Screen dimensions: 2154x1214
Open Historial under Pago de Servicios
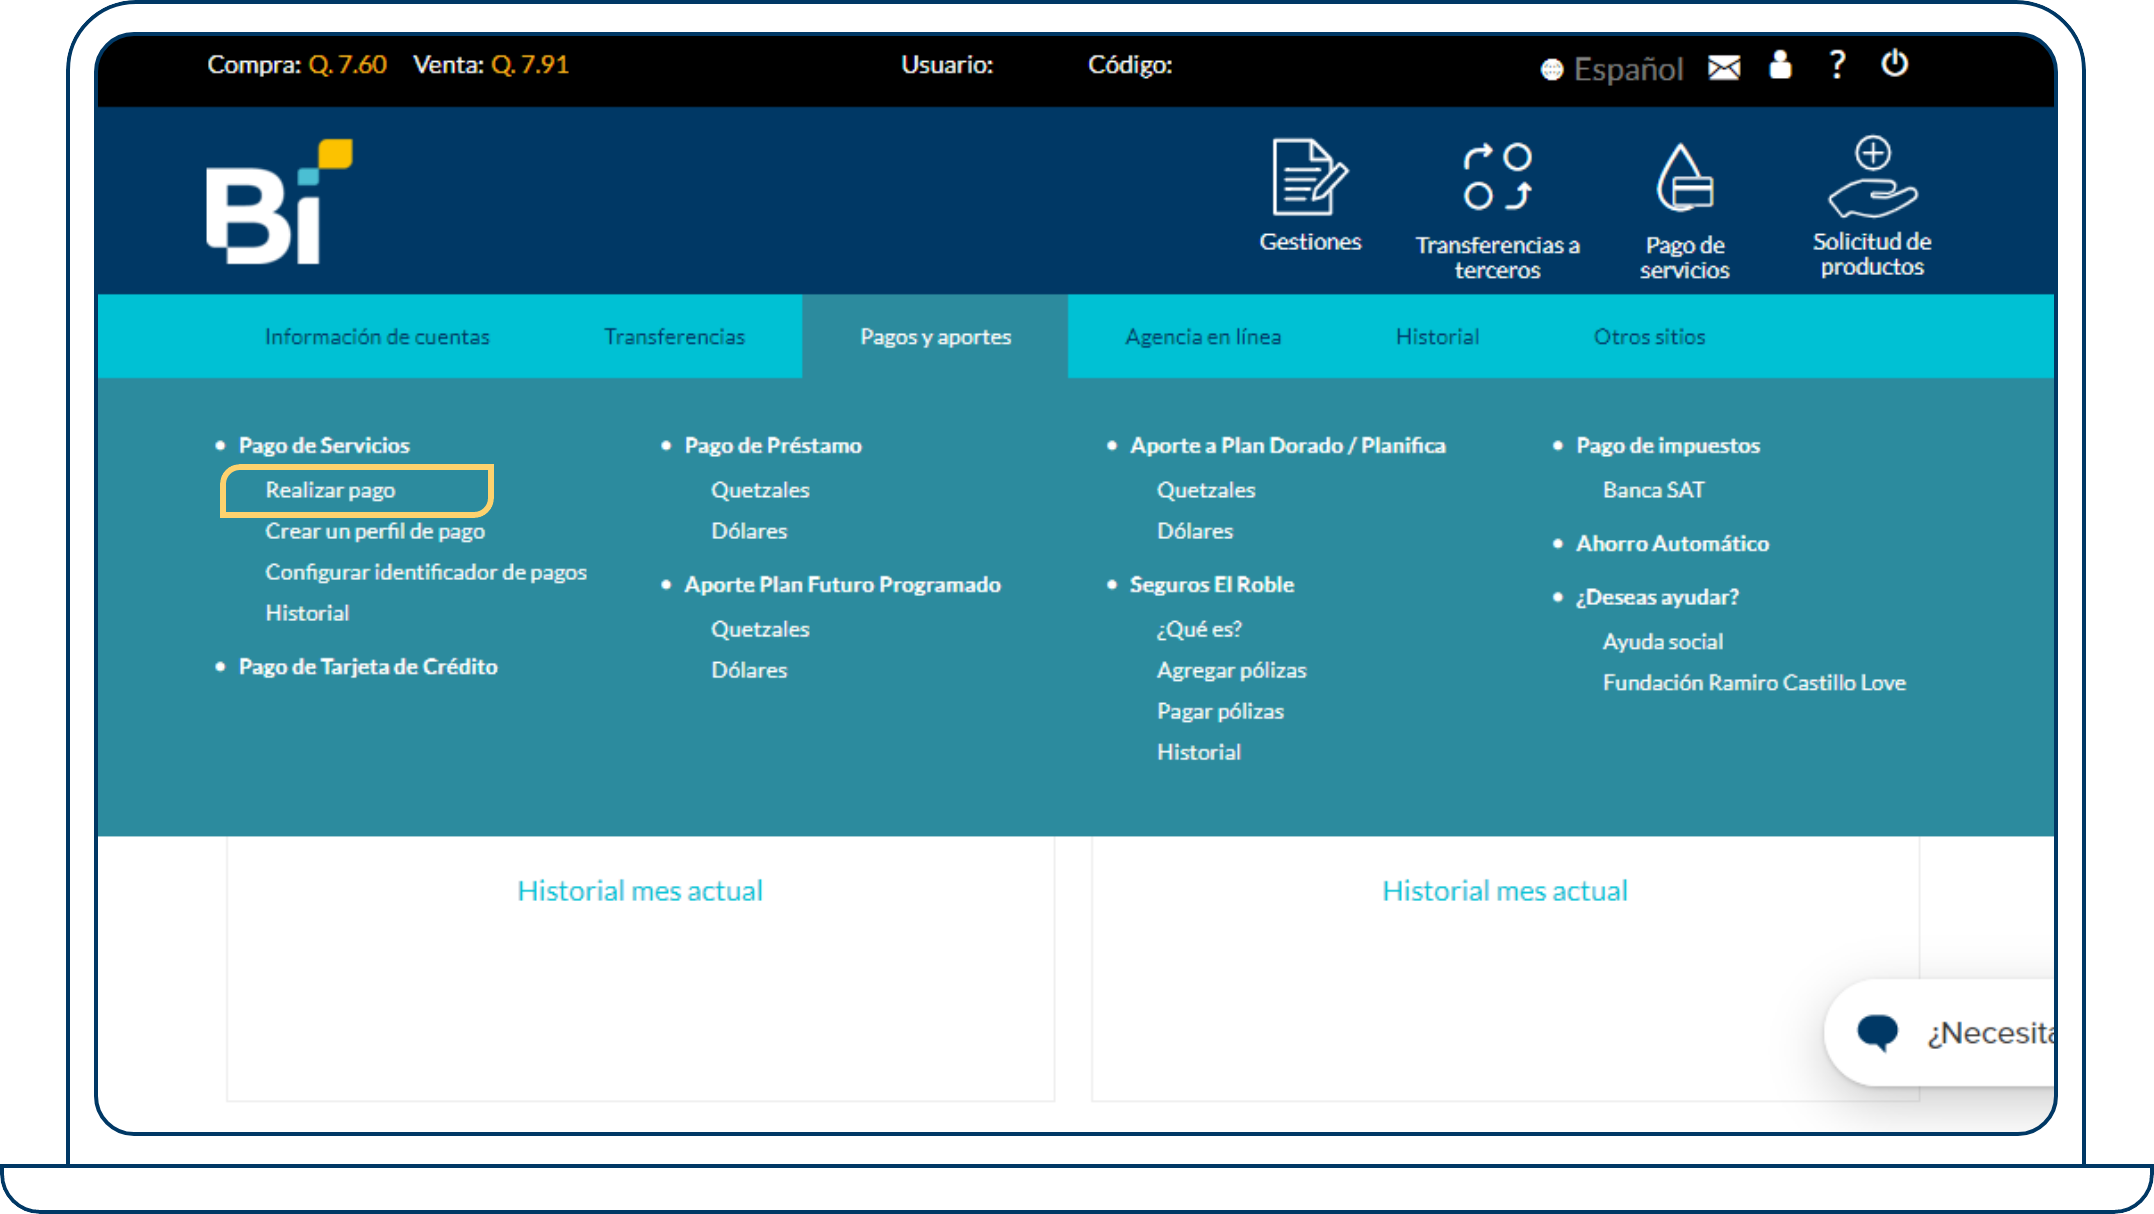point(307,613)
